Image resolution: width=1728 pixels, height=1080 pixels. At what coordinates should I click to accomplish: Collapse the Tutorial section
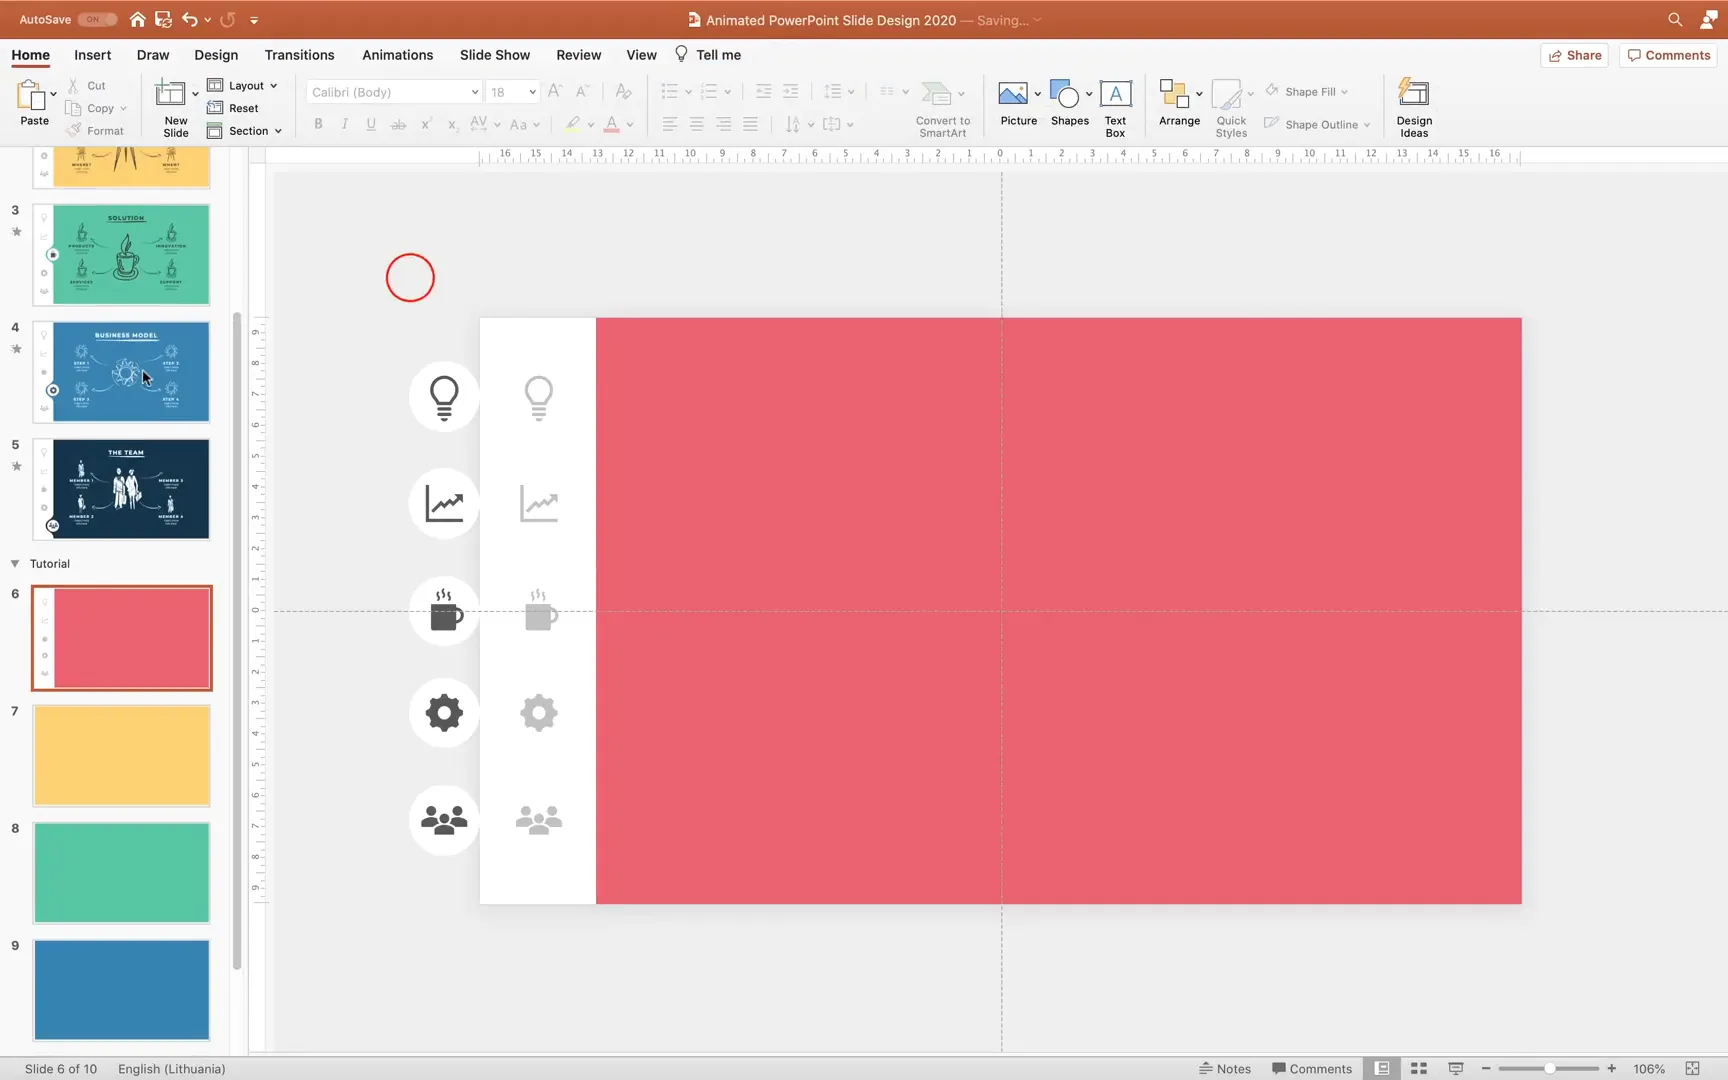click(x=14, y=563)
